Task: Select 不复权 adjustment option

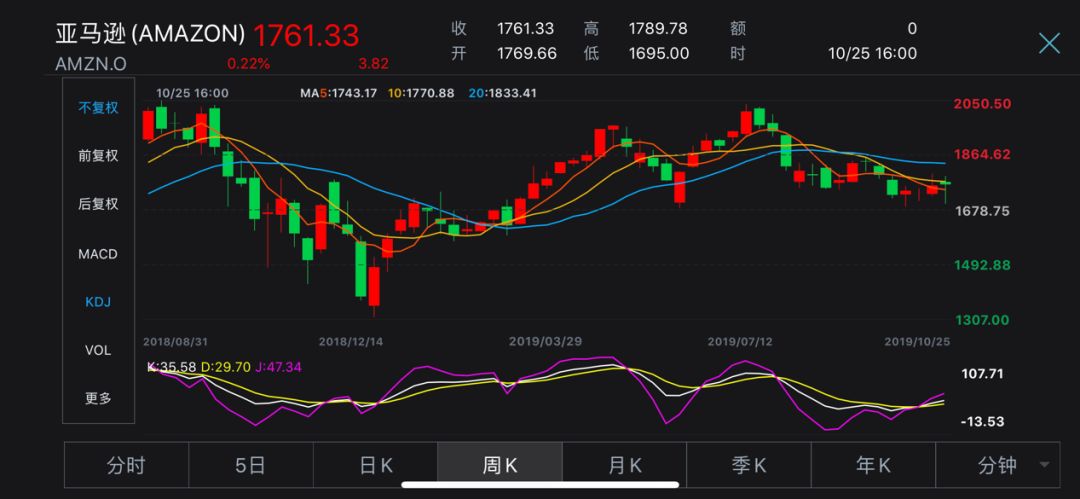Action: coord(98,108)
